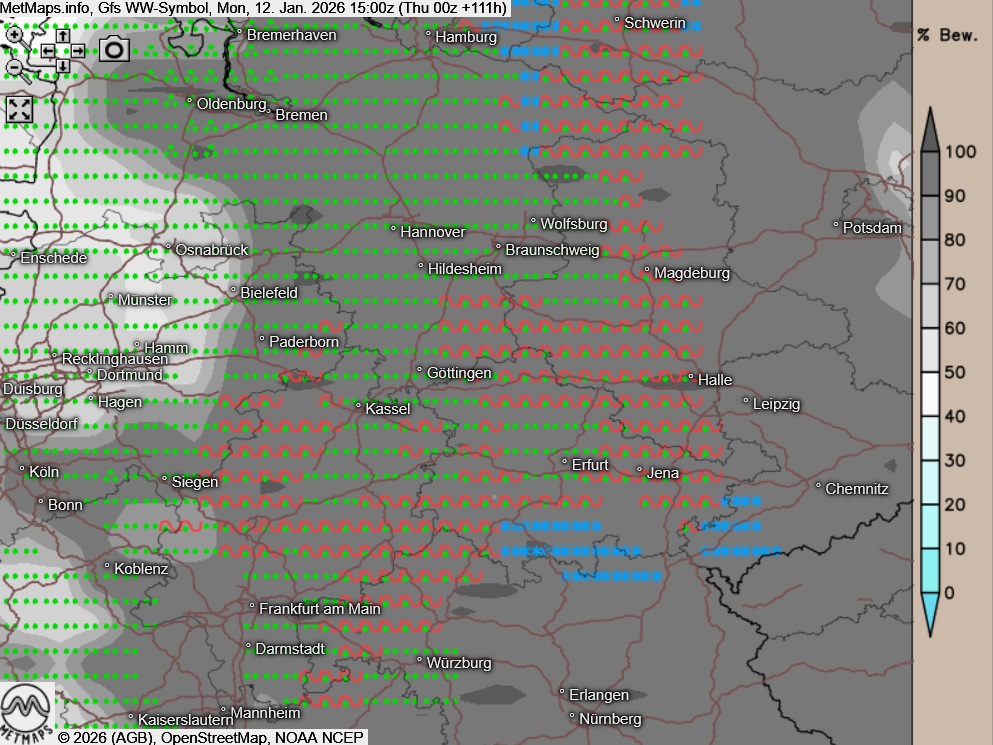The height and width of the screenshot is (745, 993).
Task: Zoom out with the minus magnifier
Action: tap(14, 68)
